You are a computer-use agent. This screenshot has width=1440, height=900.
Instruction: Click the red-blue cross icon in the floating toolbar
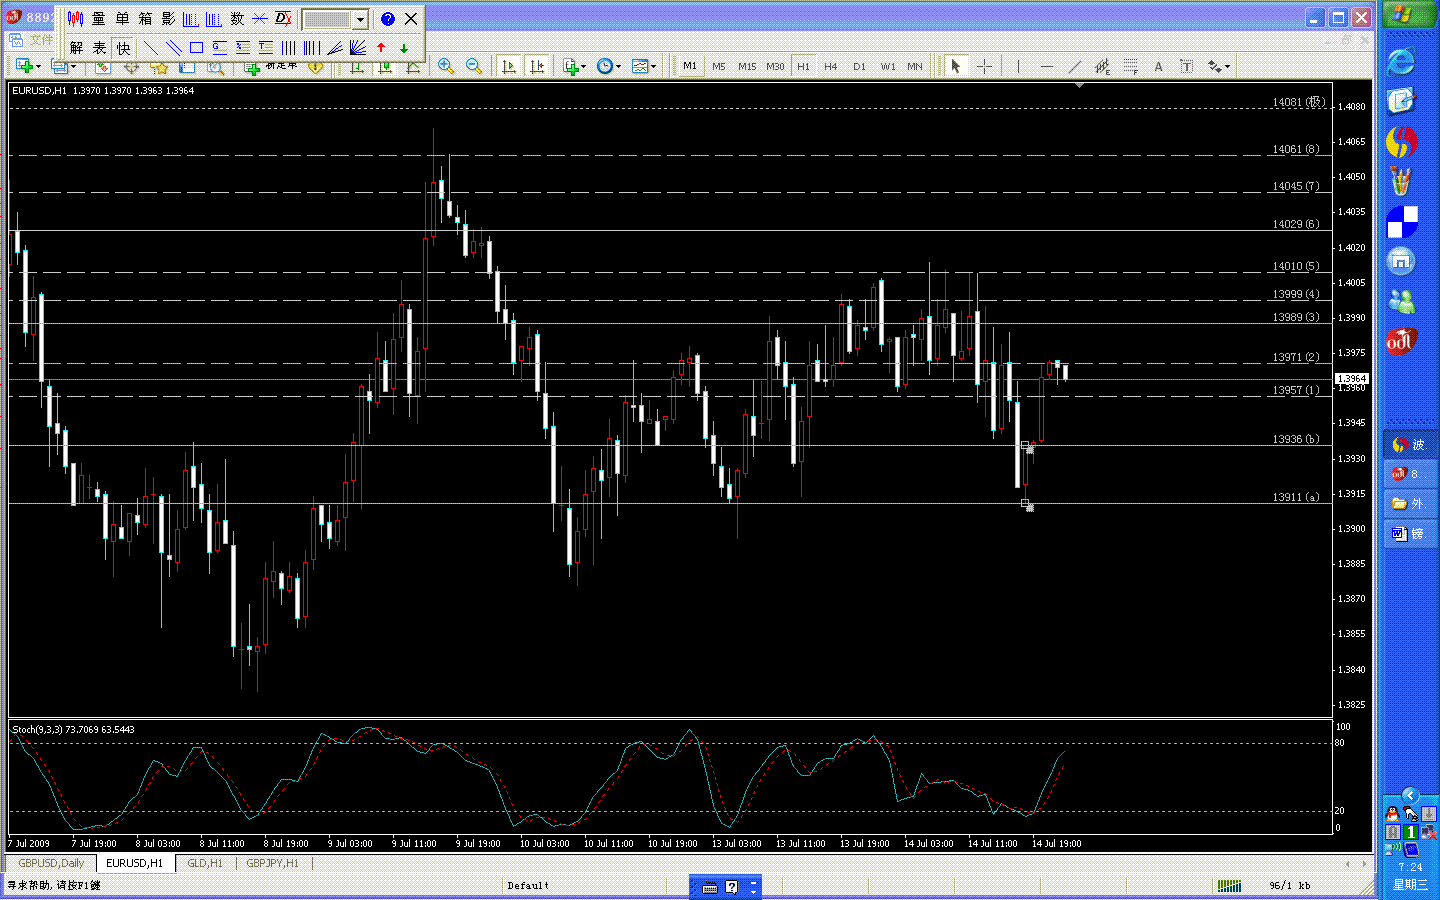click(x=260, y=19)
